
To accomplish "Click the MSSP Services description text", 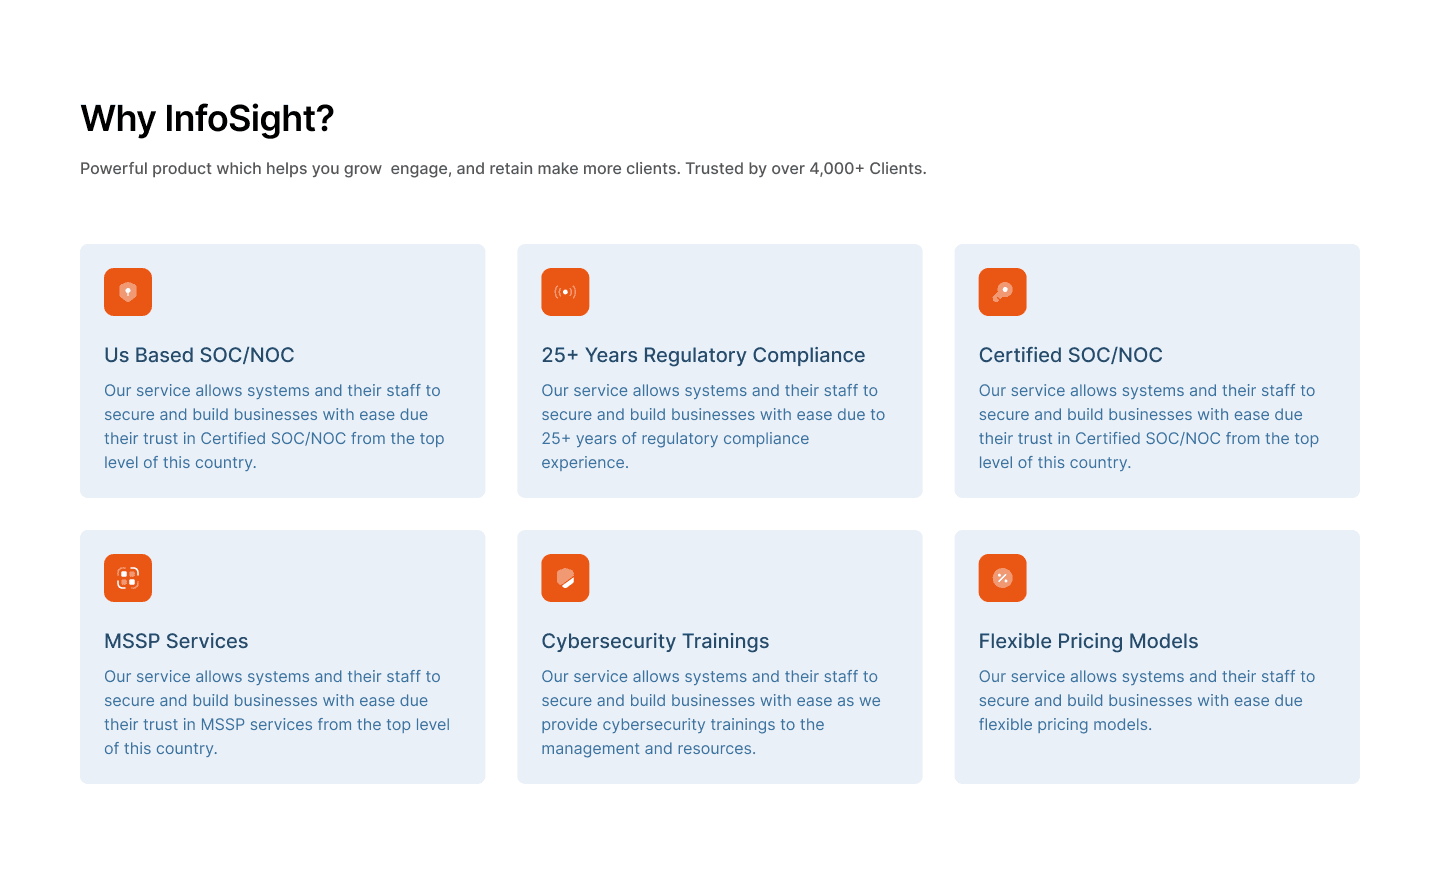I will coord(277,712).
